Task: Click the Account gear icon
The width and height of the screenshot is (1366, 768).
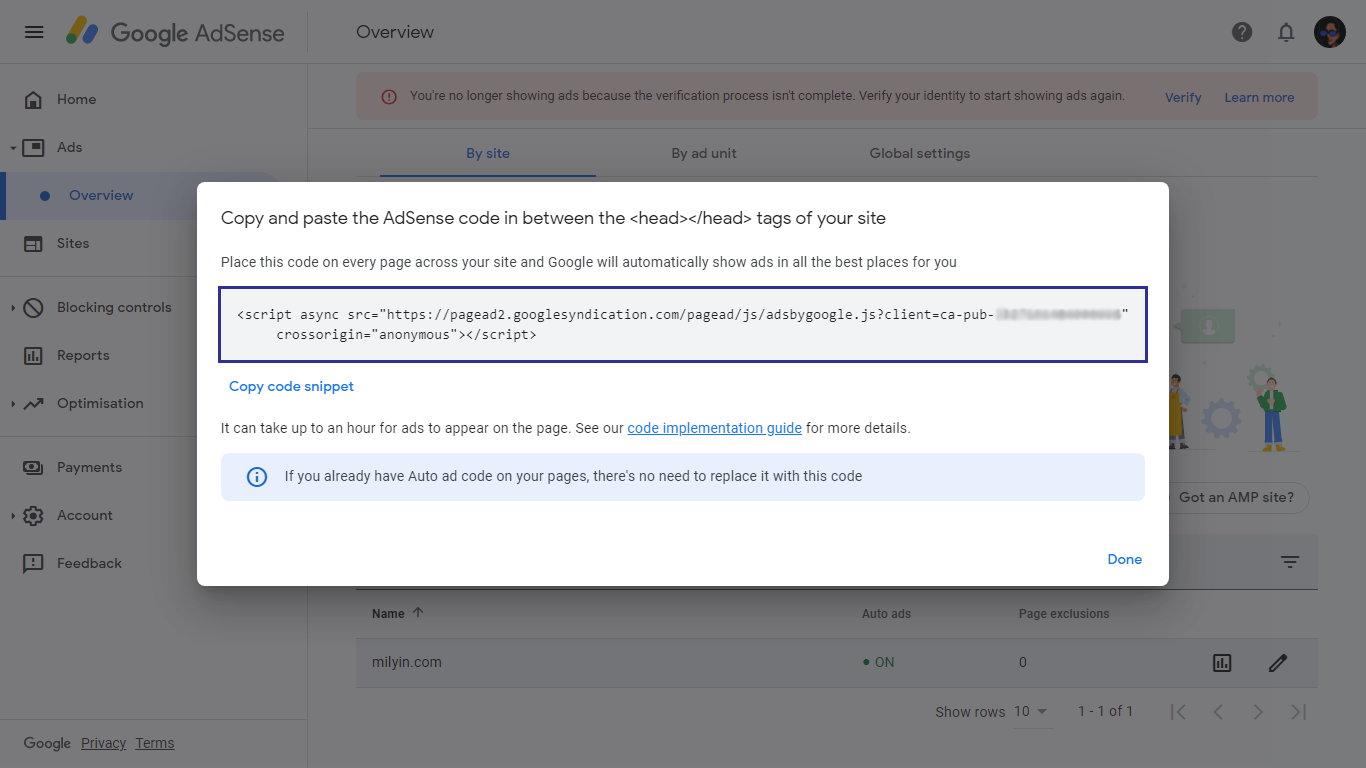Action: point(33,515)
